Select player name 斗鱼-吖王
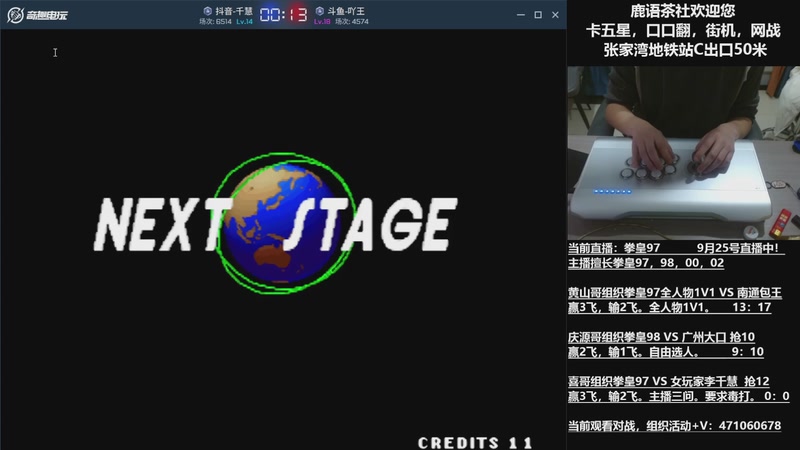This screenshot has width=800, height=450. [346, 11]
